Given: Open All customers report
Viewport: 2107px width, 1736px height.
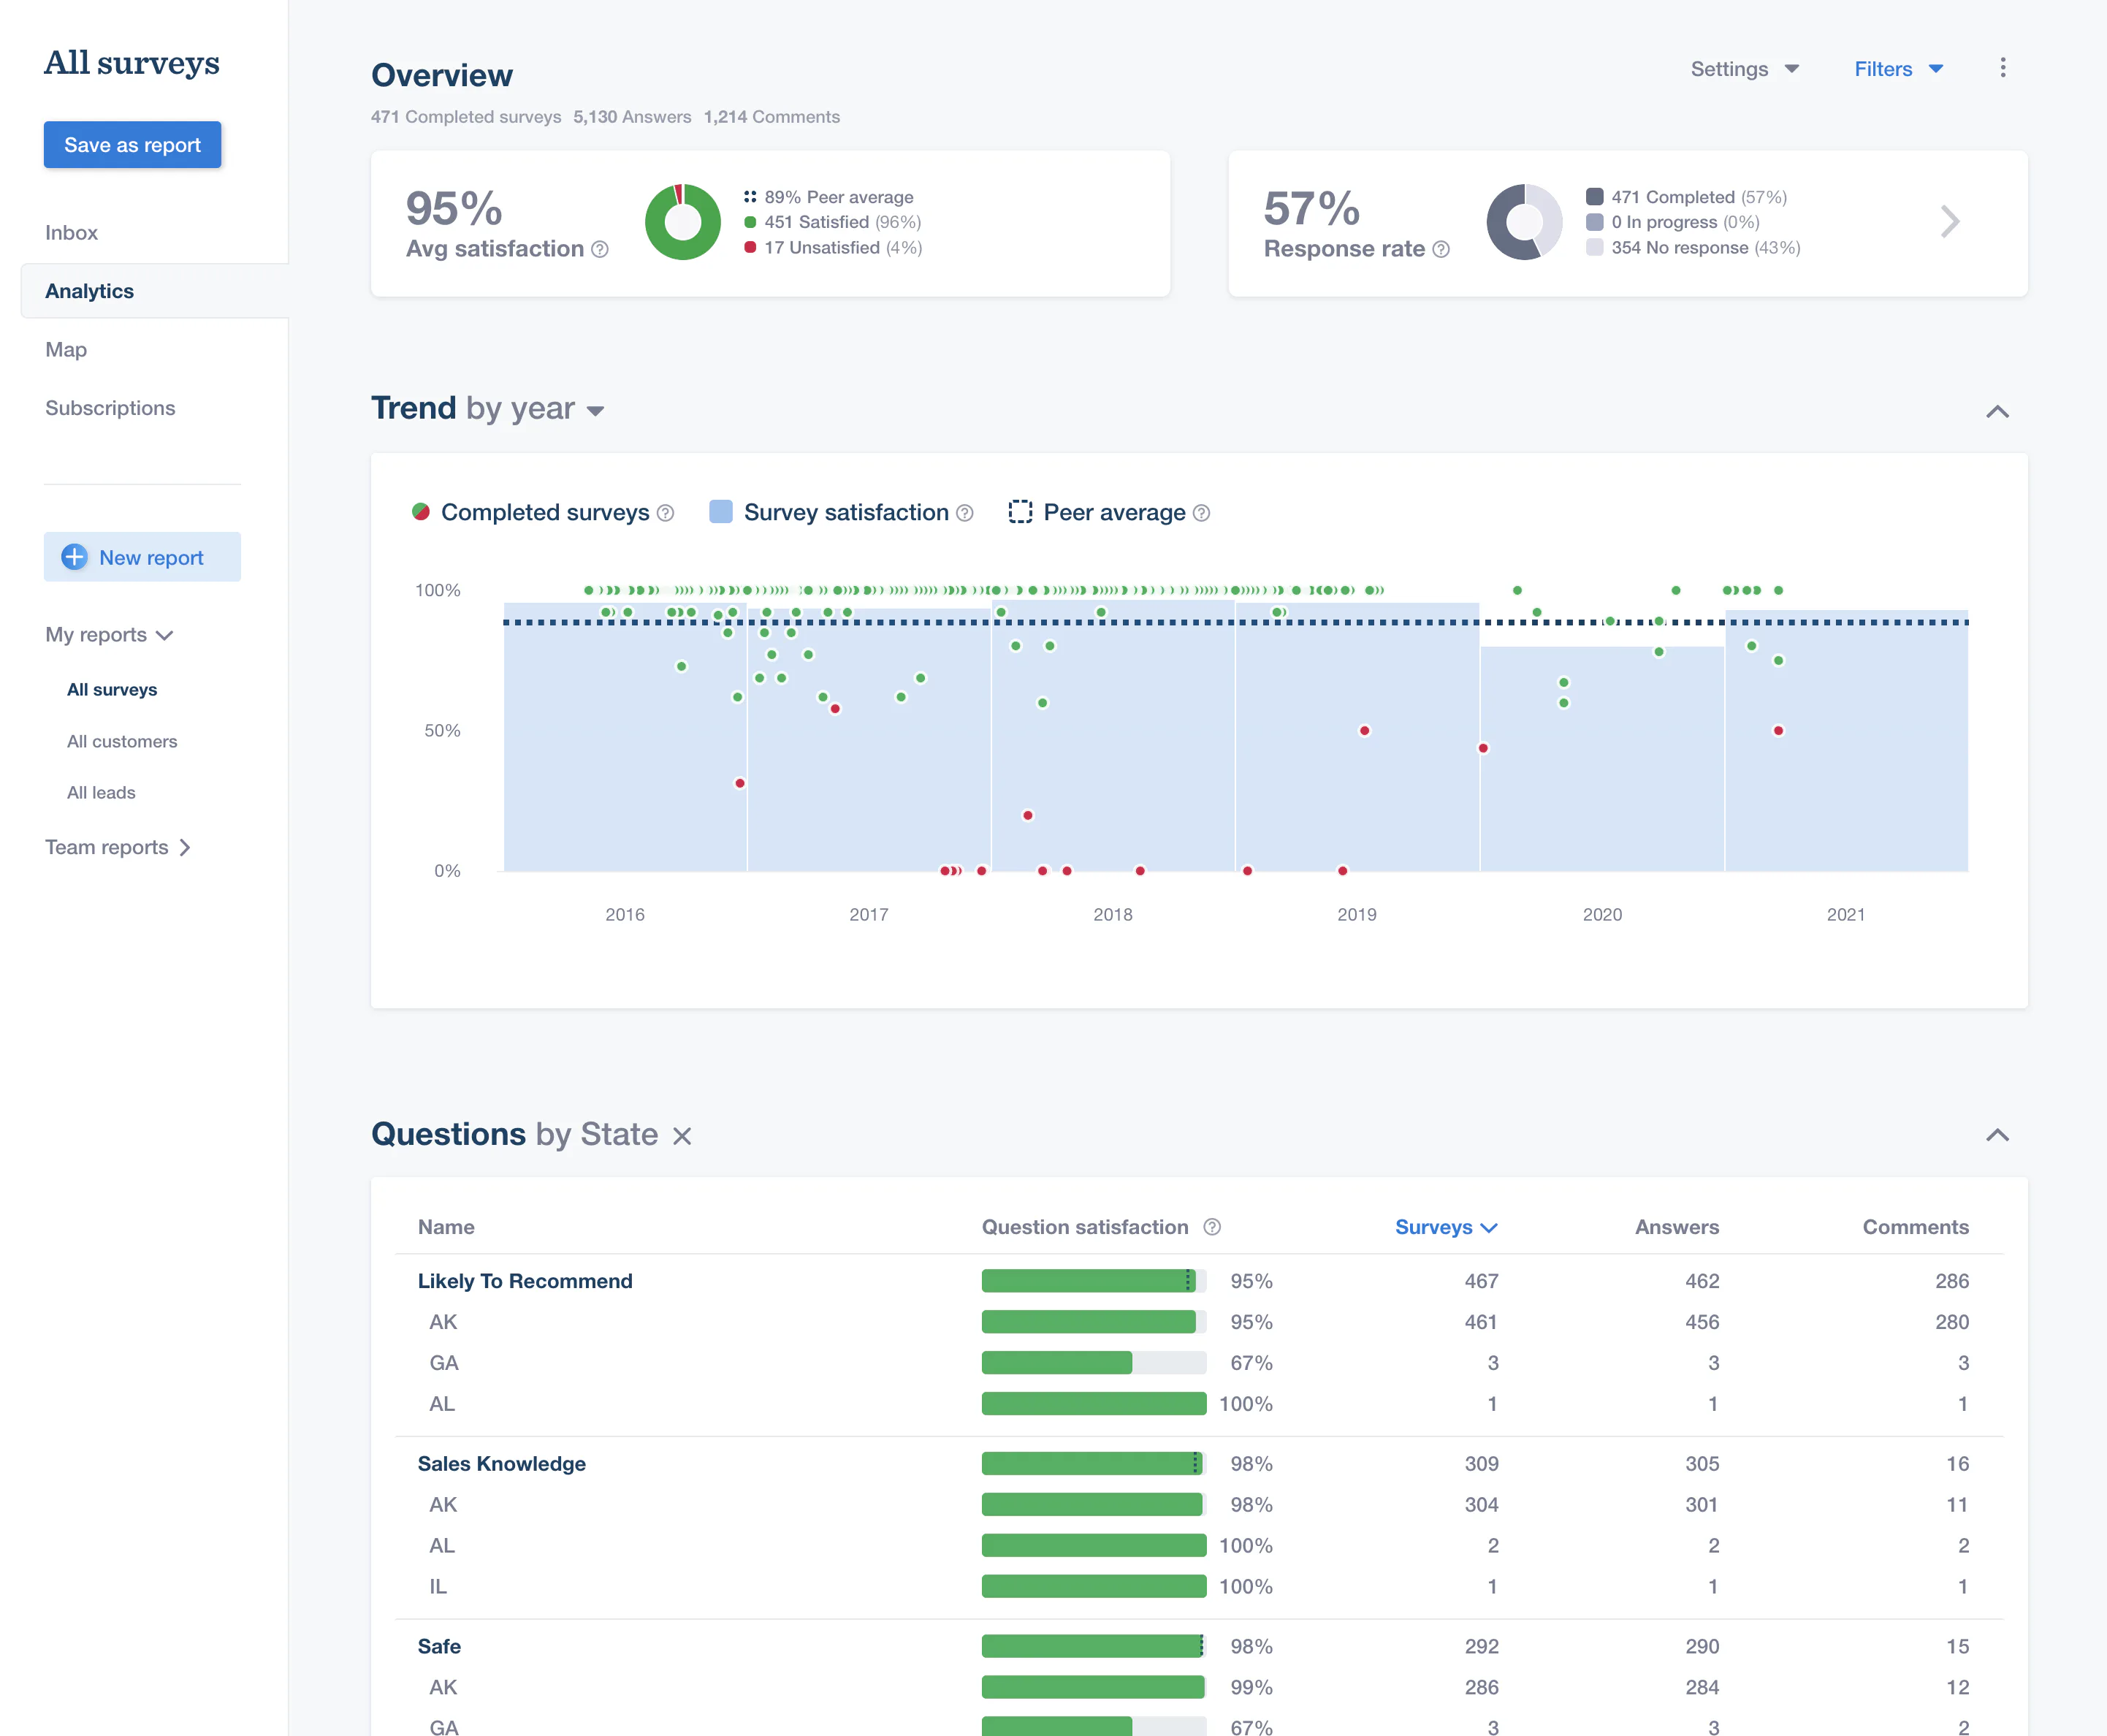Looking at the screenshot, I should 122,741.
